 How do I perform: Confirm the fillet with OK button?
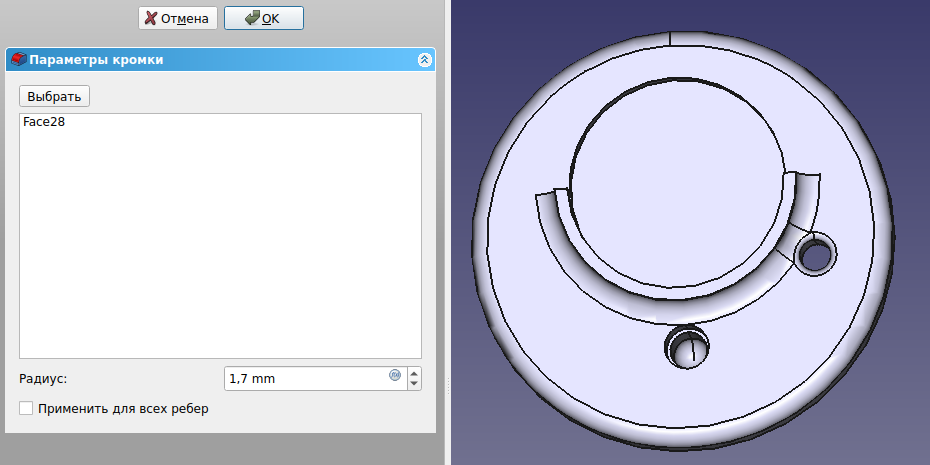click(x=263, y=18)
